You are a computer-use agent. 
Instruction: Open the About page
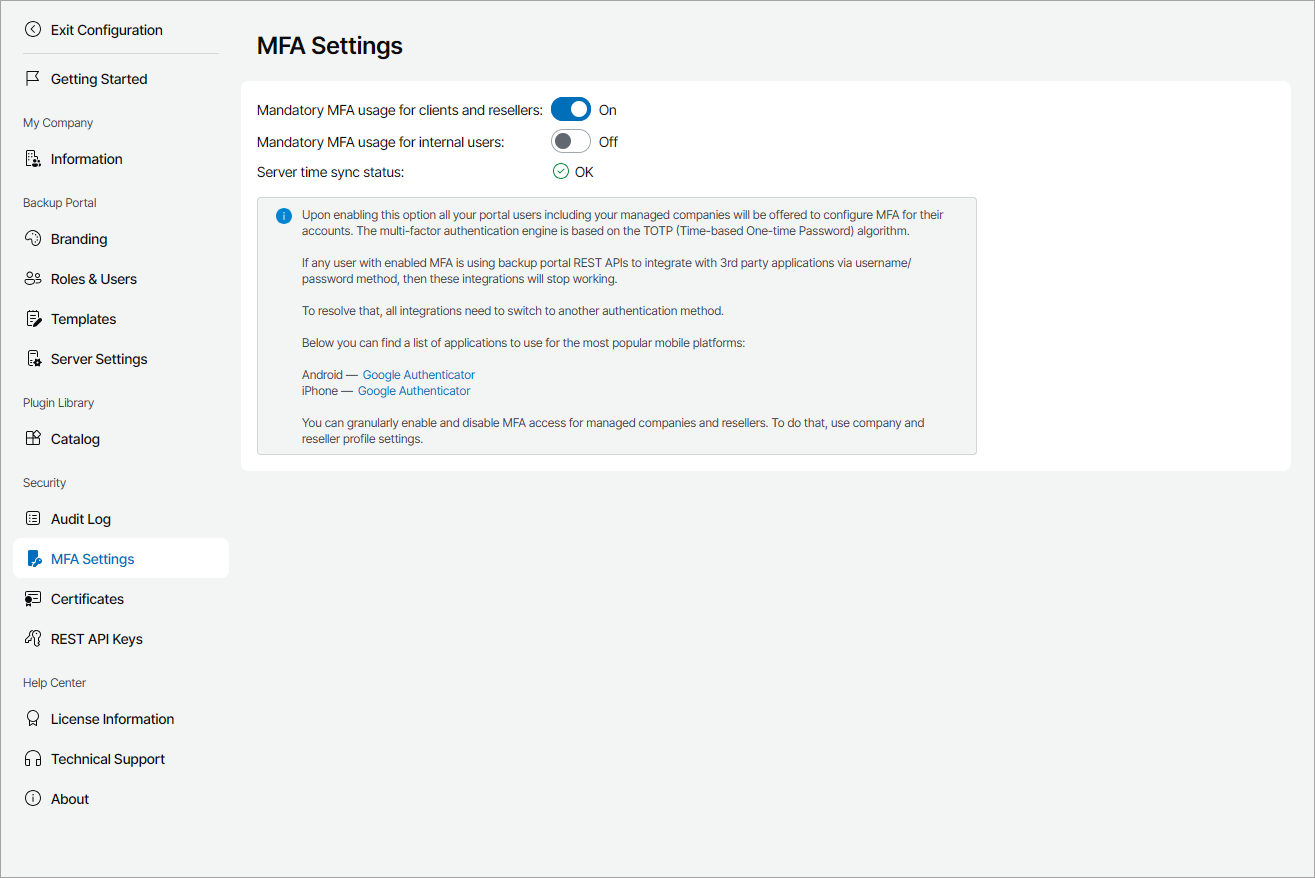tap(69, 799)
